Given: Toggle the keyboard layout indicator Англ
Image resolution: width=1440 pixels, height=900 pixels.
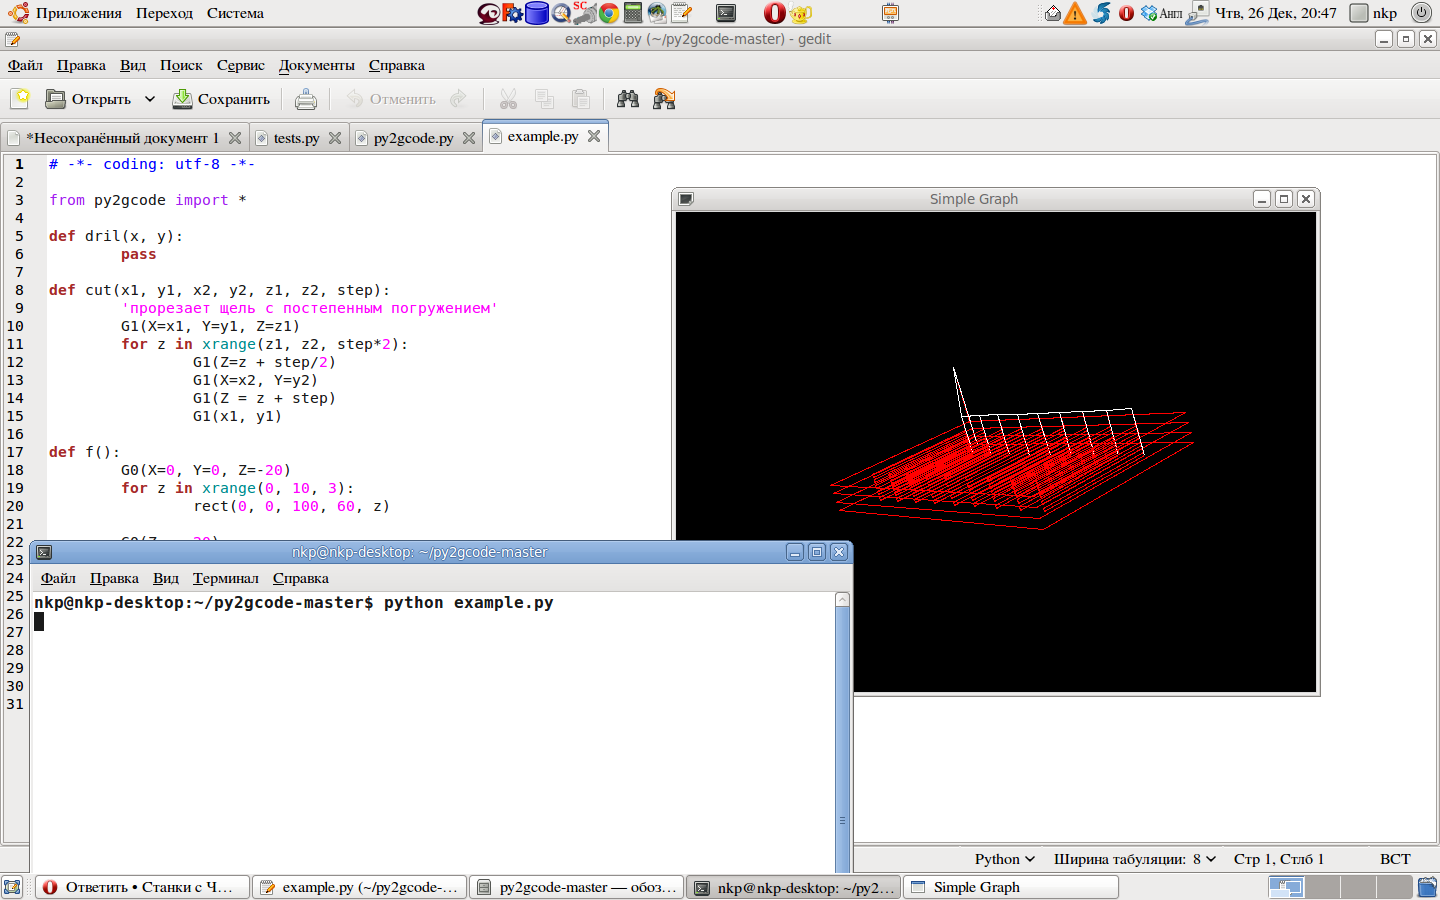Looking at the screenshot, I should coord(1170,14).
